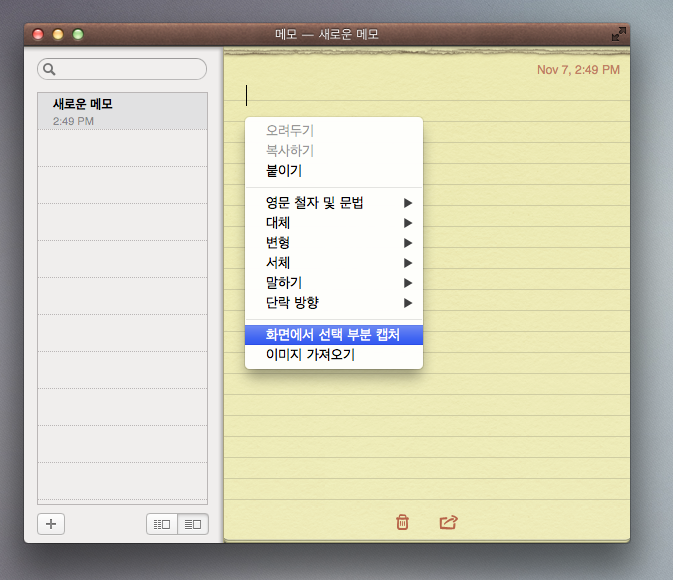Enter full screen via top-right arrows icon

(x=618, y=34)
